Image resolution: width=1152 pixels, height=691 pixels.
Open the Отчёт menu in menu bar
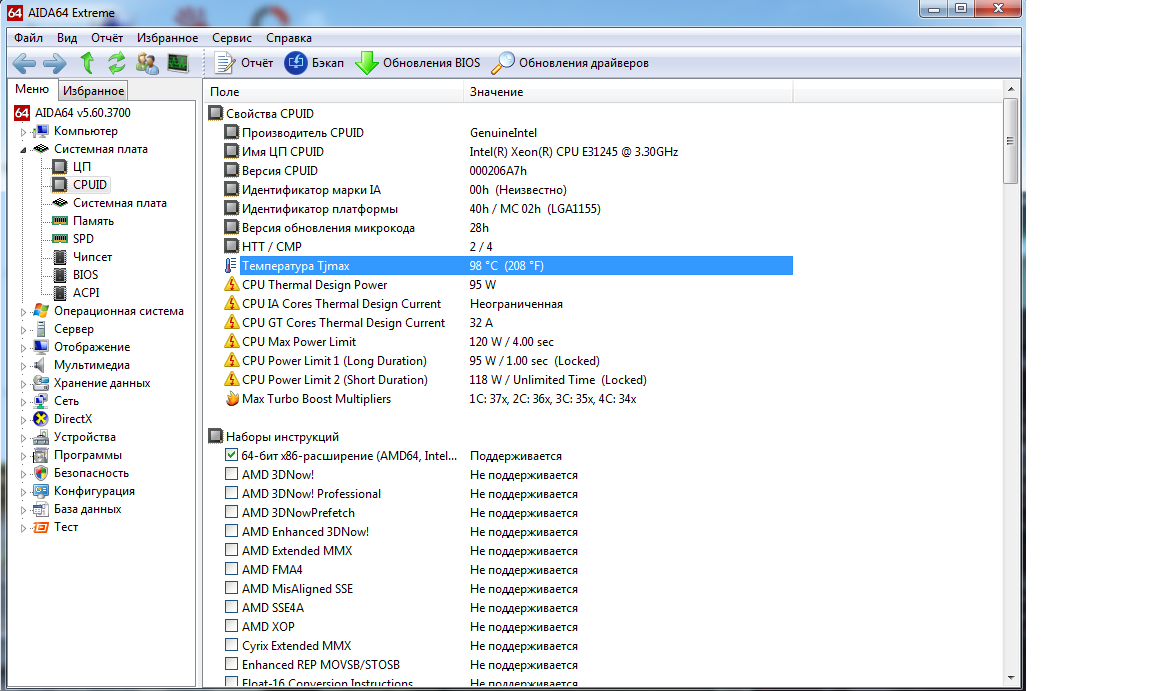point(107,37)
